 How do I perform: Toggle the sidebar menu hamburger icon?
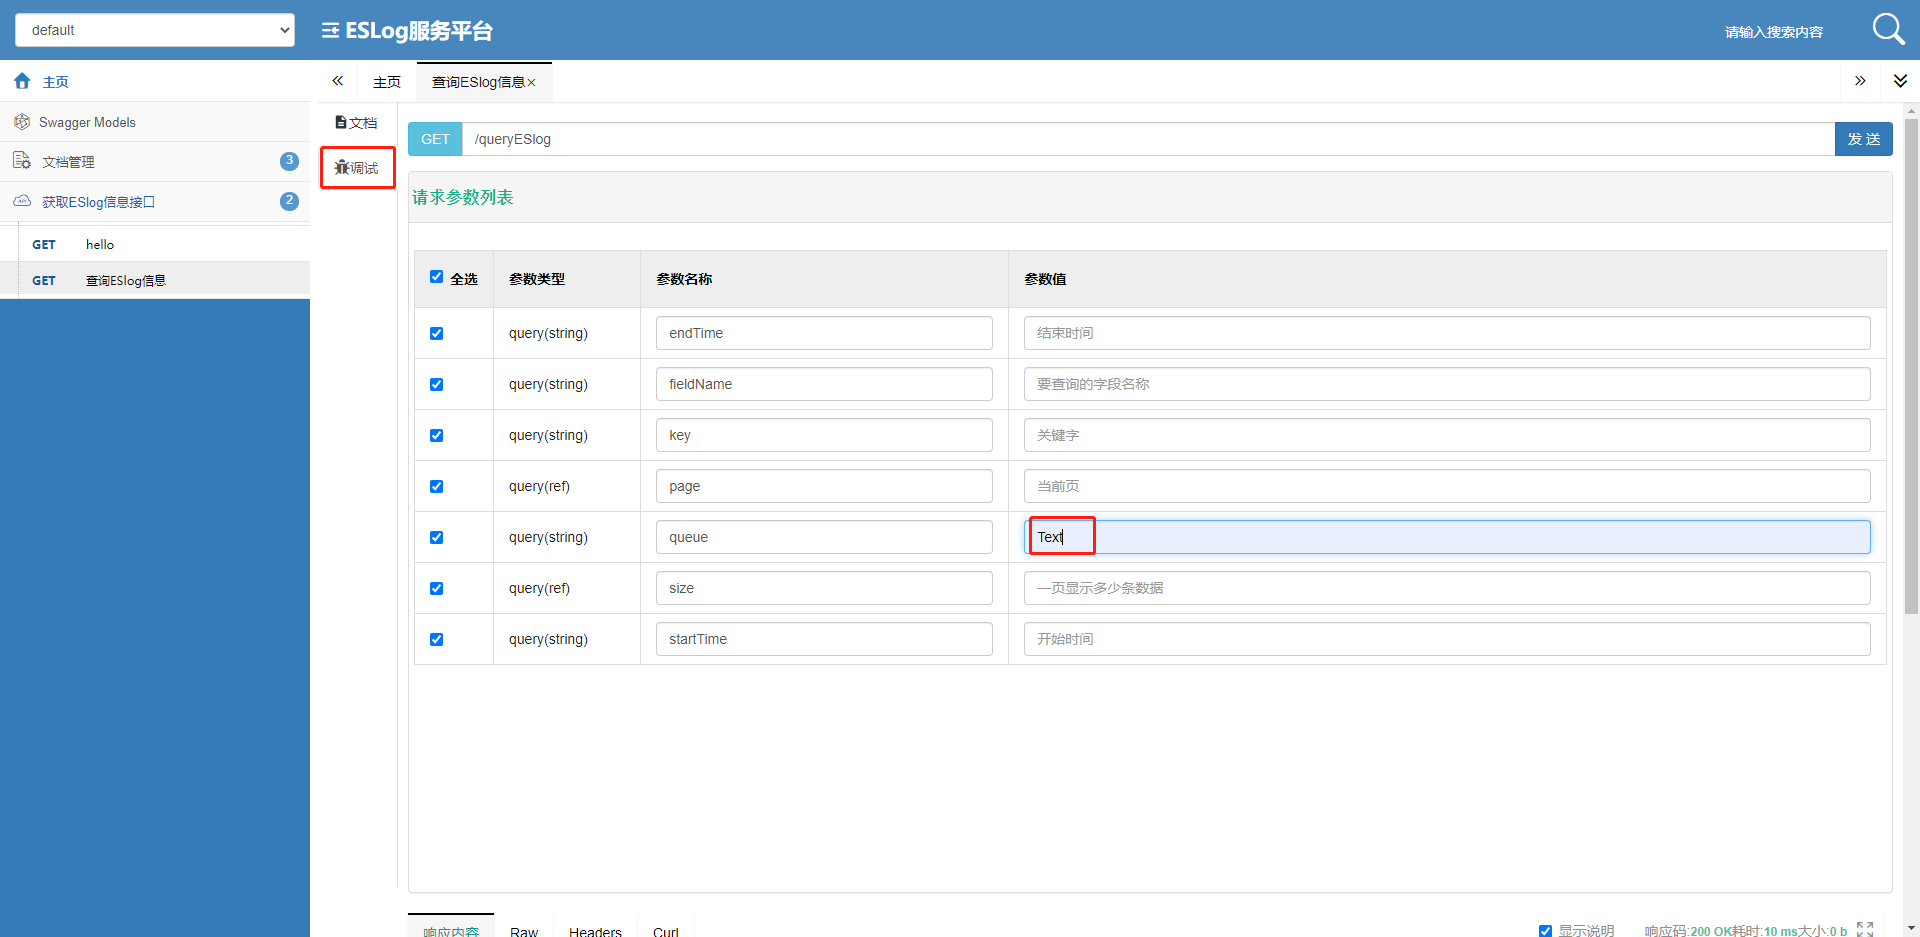coord(330,31)
